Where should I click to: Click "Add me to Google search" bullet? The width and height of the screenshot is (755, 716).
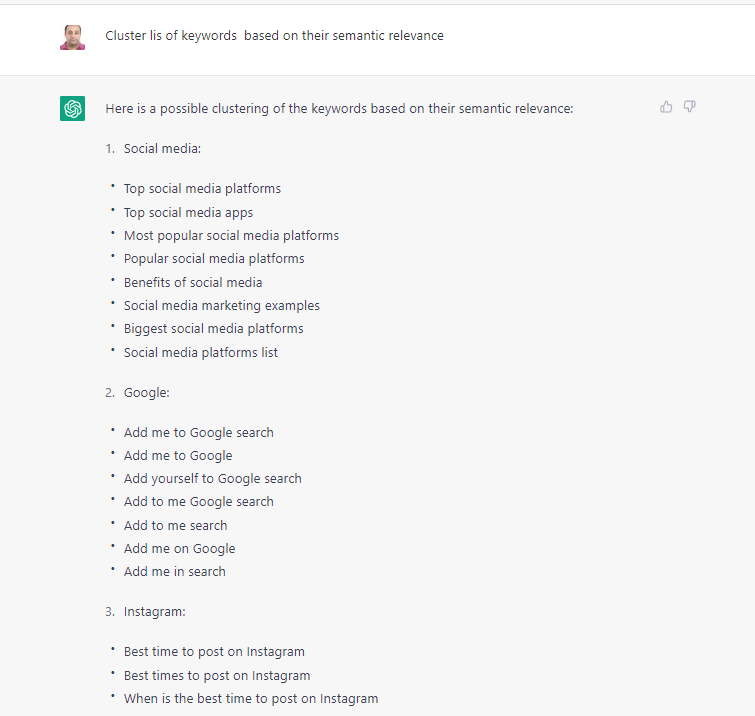tap(198, 433)
